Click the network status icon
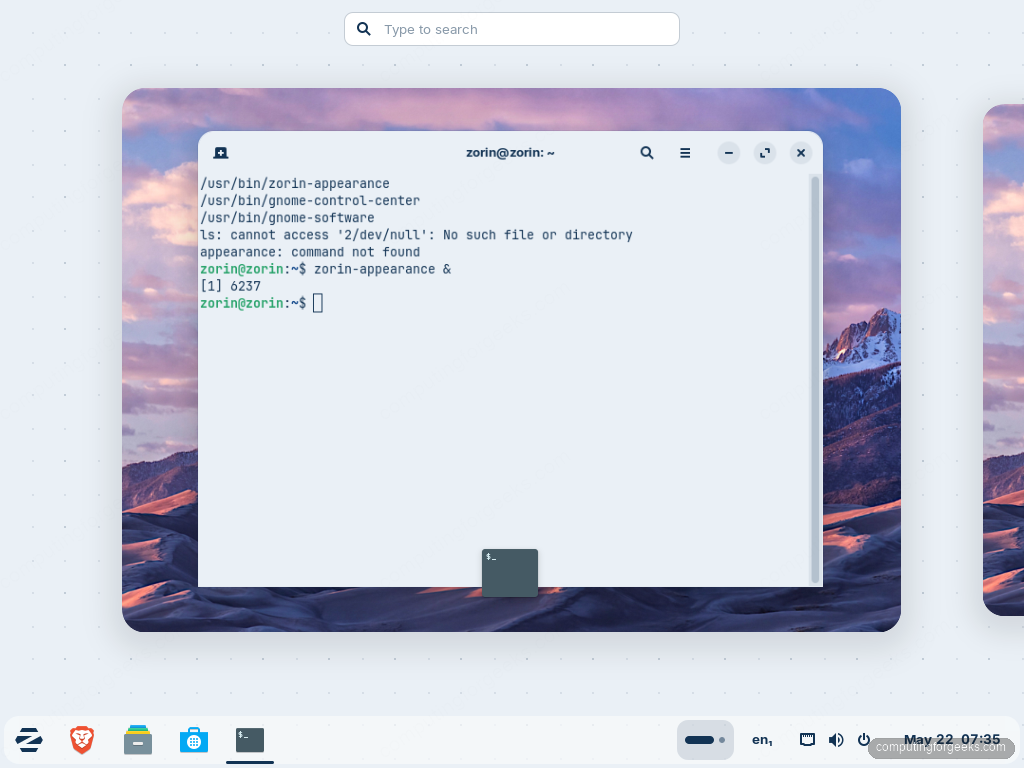The width and height of the screenshot is (1024, 768). tap(807, 740)
